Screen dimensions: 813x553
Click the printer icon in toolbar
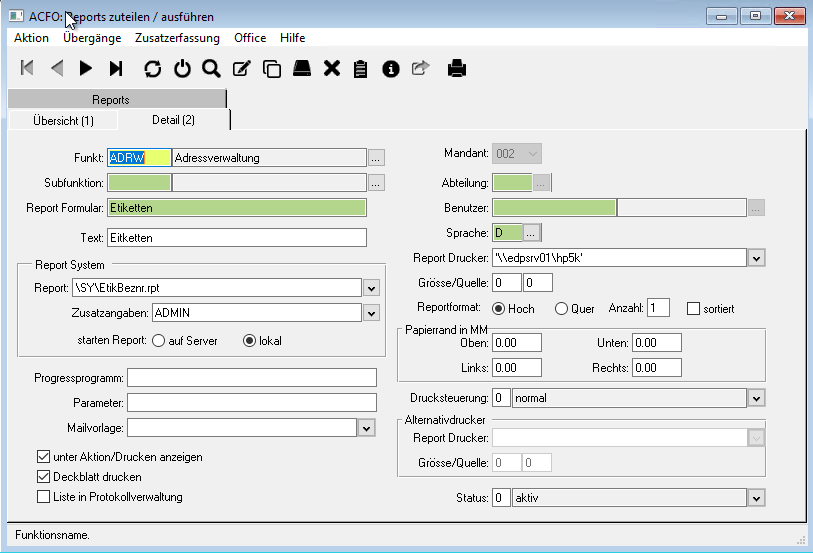[x=456, y=68]
